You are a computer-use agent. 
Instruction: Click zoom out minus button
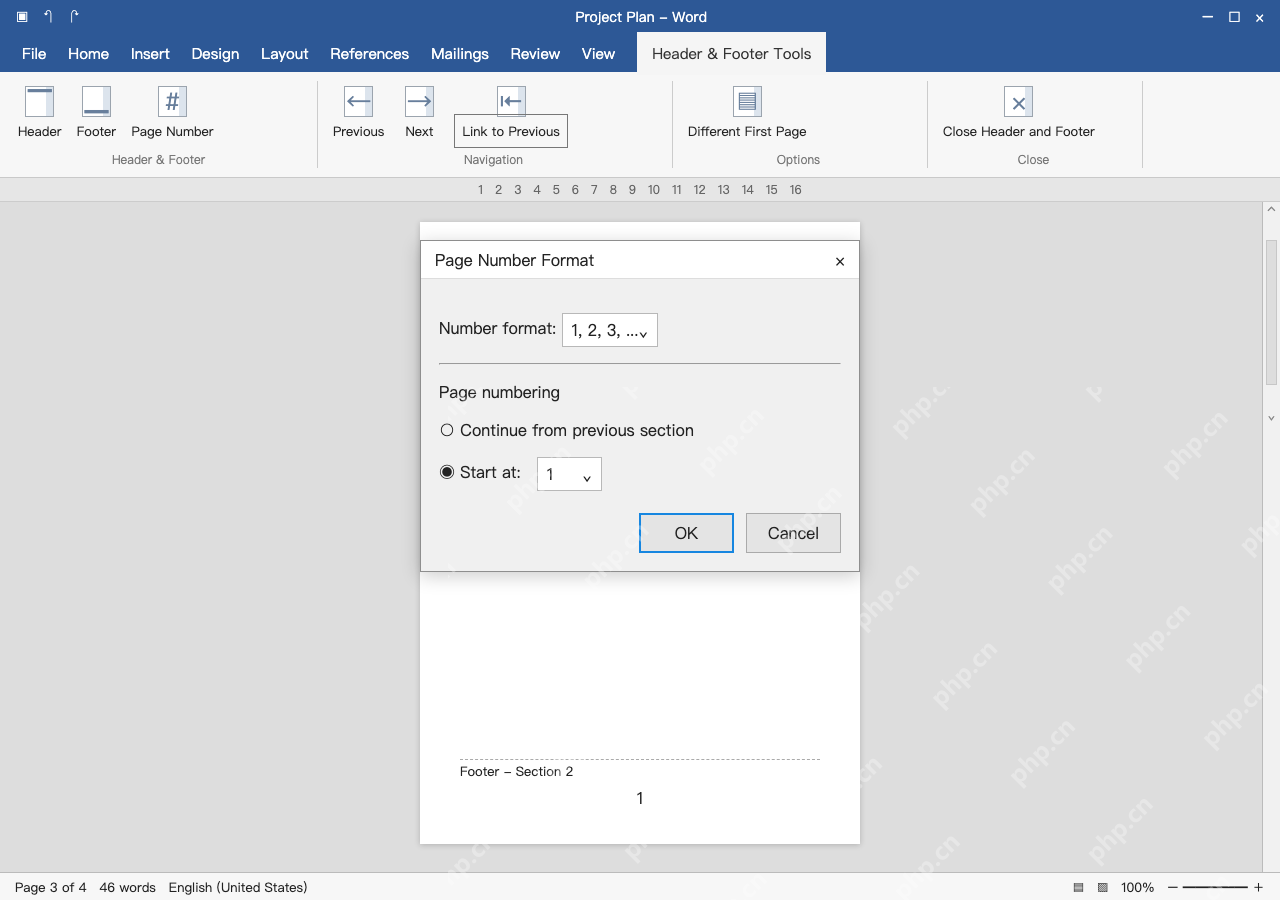click(x=1173, y=887)
